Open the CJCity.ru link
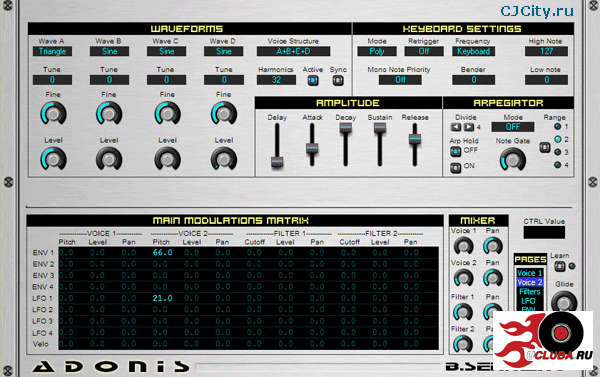Image resolution: width=600 pixels, height=377 pixels. (x=537, y=11)
